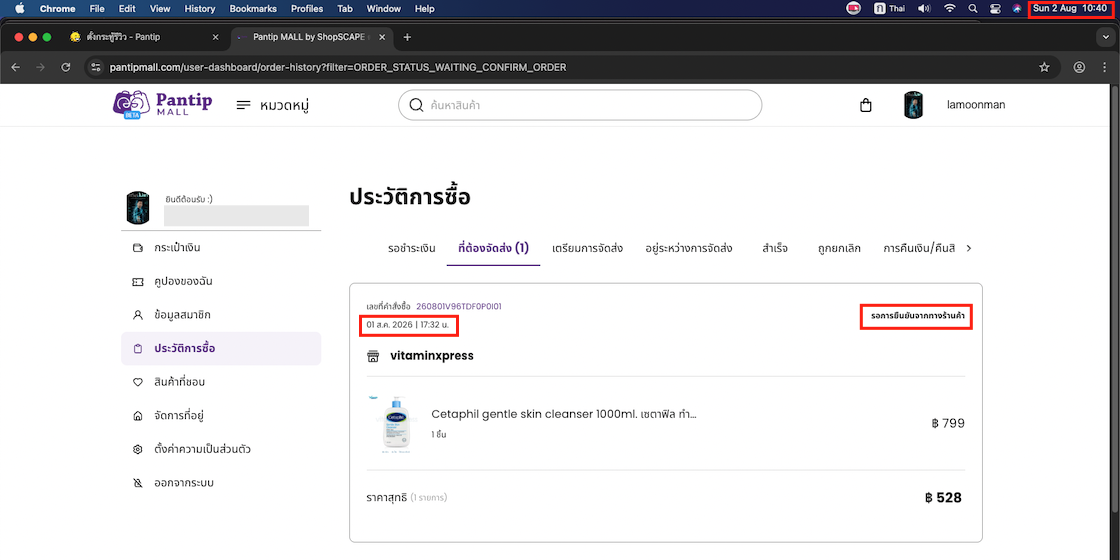Close the Pantip MALL by ShopSCAPE tab
1120x560 pixels.
tap(382, 37)
